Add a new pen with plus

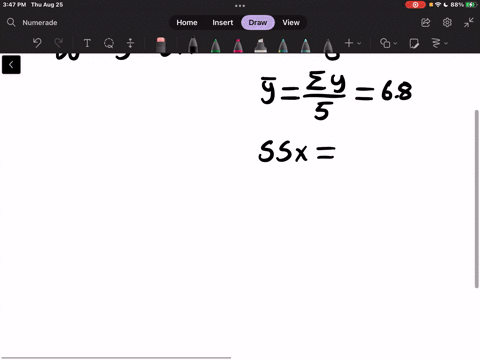click(x=349, y=43)
